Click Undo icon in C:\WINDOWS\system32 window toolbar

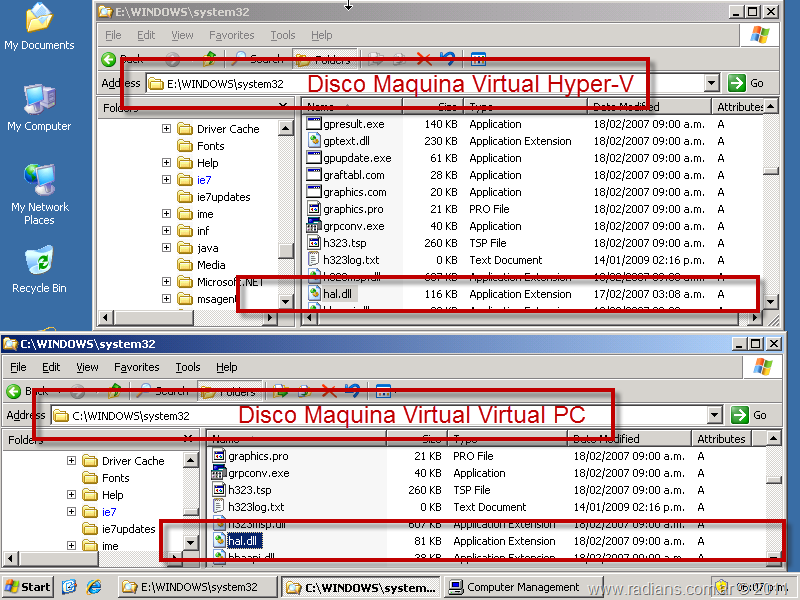pyautogui.click(x=352, y=390)
